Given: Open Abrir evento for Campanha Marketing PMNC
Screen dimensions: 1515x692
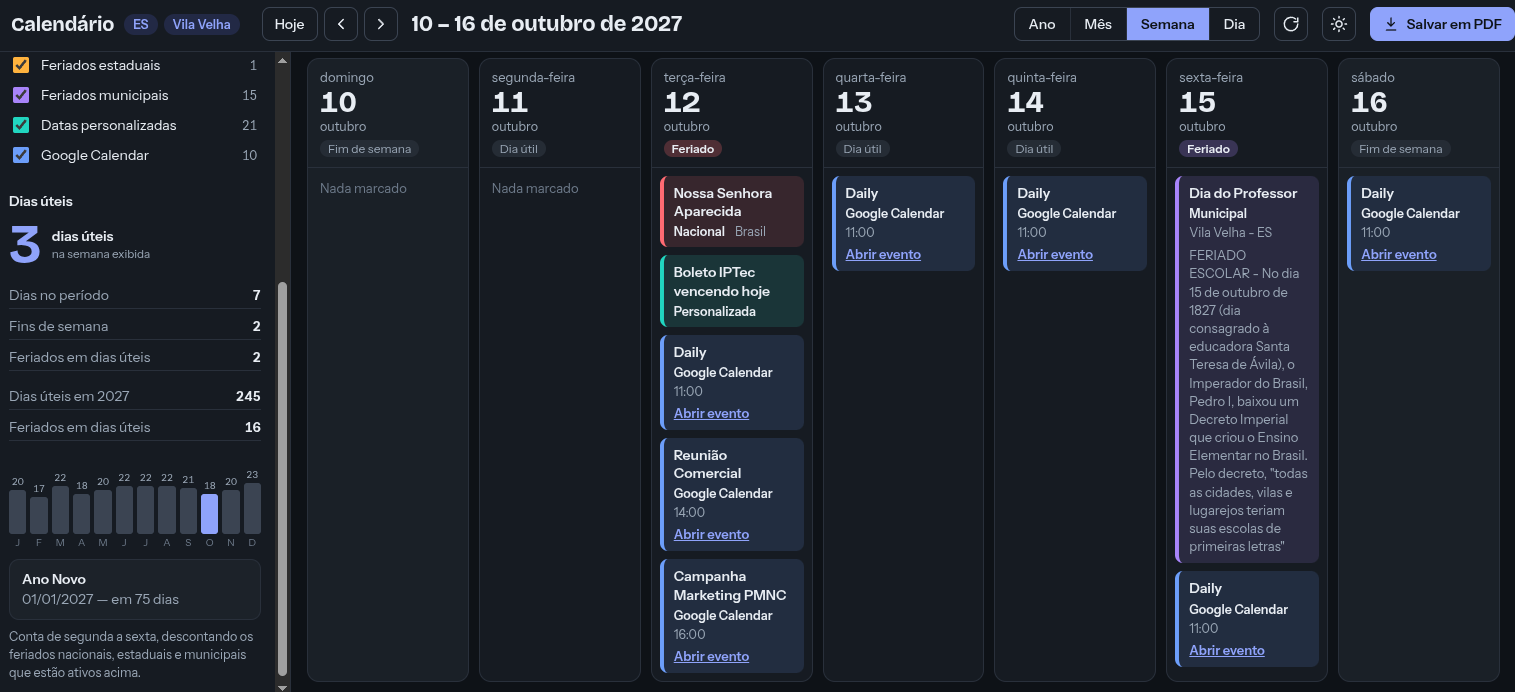Looking at the screenshot, I should tap(711, 656).
